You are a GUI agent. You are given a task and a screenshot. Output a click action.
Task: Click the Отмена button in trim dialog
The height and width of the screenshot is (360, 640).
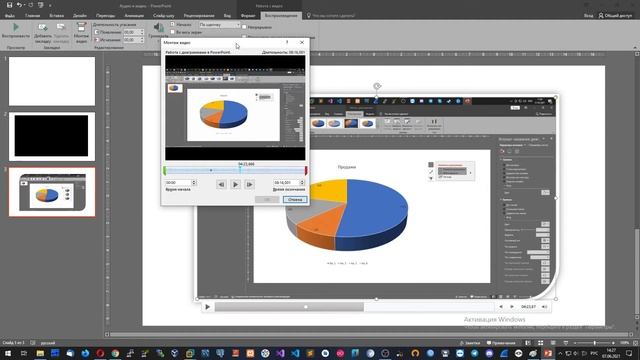click(295, 199)
